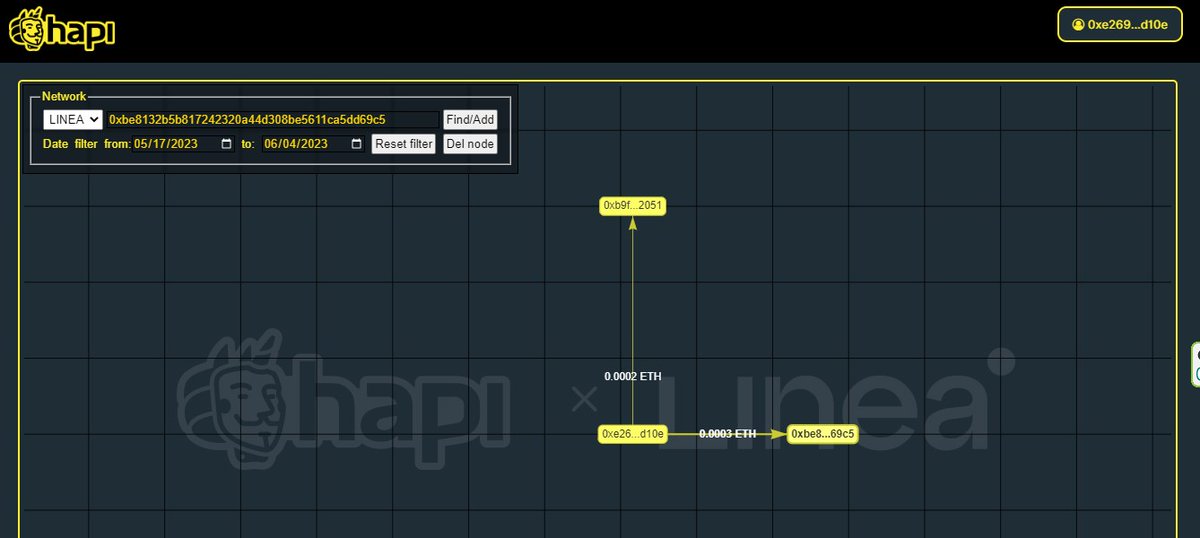Image resolution: width=1200 pixels, height=538 pixels.
Task: Click the Date filter from label
Action: pos(86,144)
